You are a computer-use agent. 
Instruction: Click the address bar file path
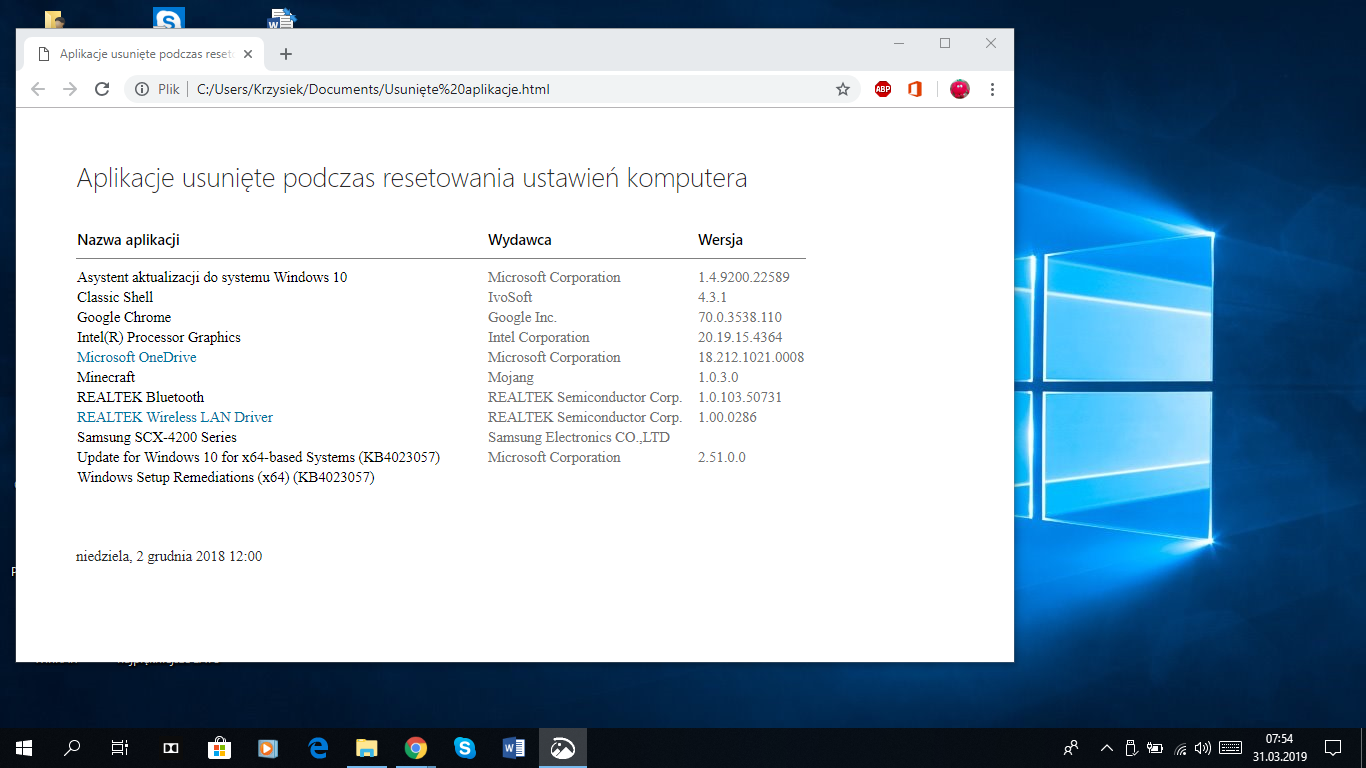(x=373, y=89)
